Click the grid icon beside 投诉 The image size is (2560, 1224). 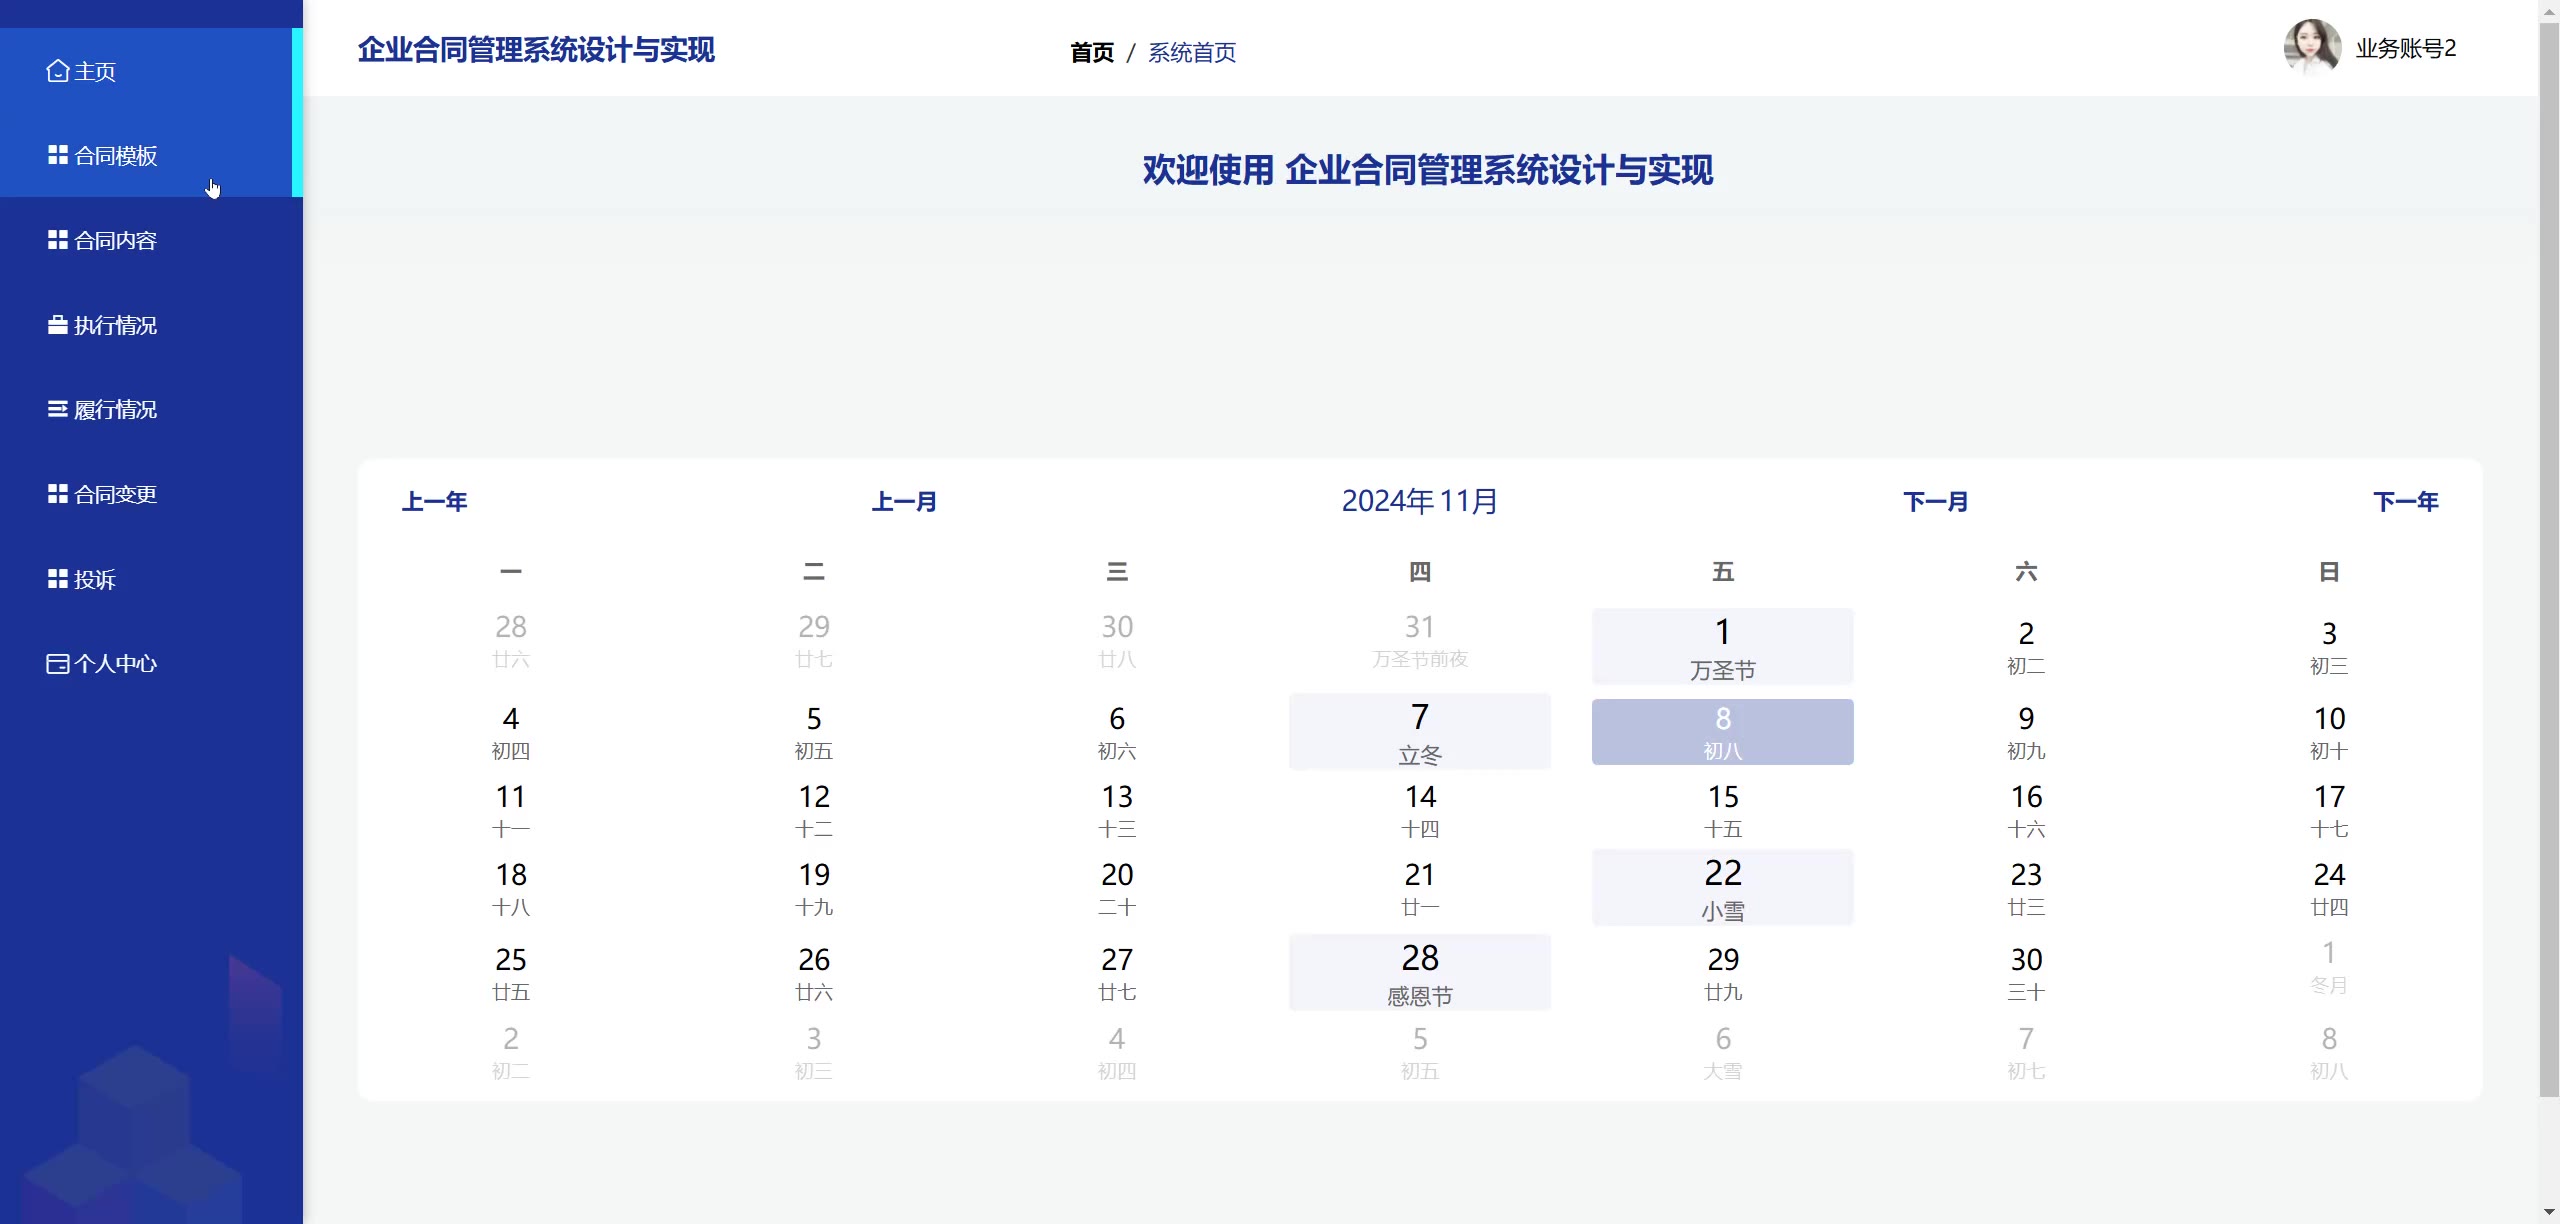coord(58,579)
